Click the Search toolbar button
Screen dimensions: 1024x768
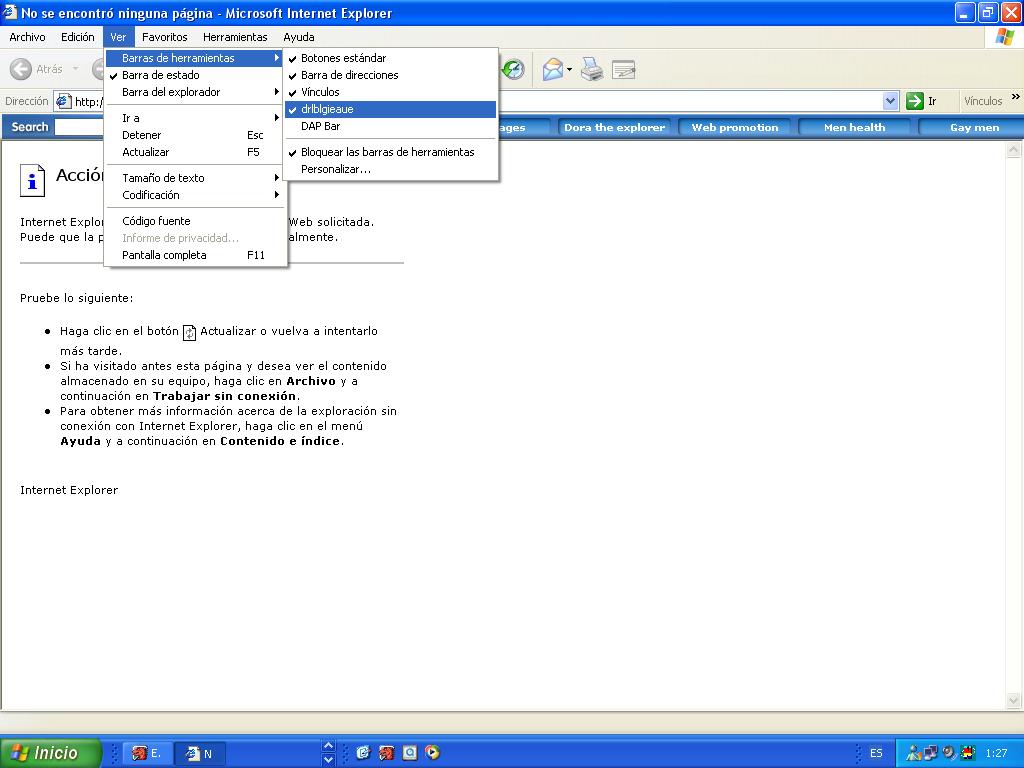pos(29,127)
